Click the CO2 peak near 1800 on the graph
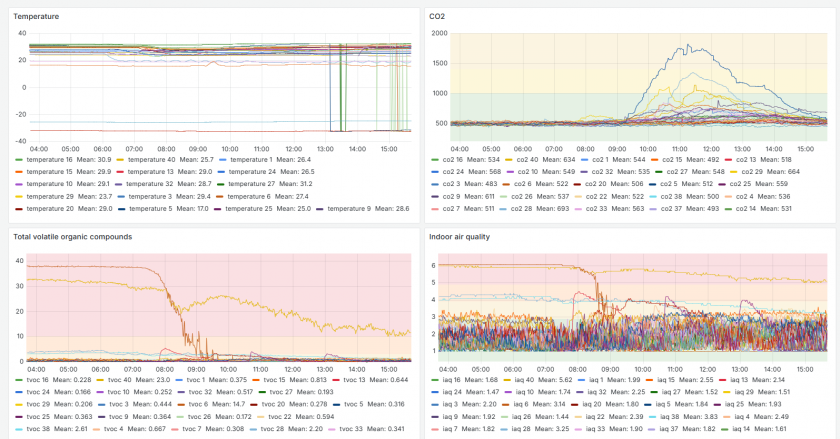 pos(686,45)
